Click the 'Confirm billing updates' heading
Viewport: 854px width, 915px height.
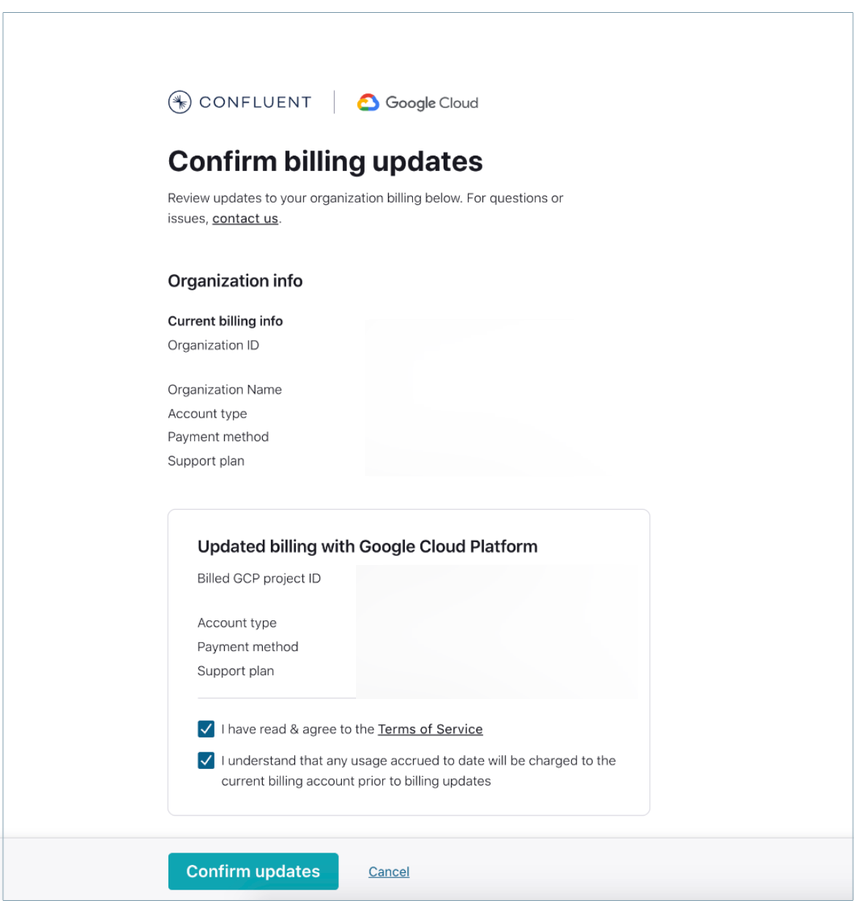(325, 161)
